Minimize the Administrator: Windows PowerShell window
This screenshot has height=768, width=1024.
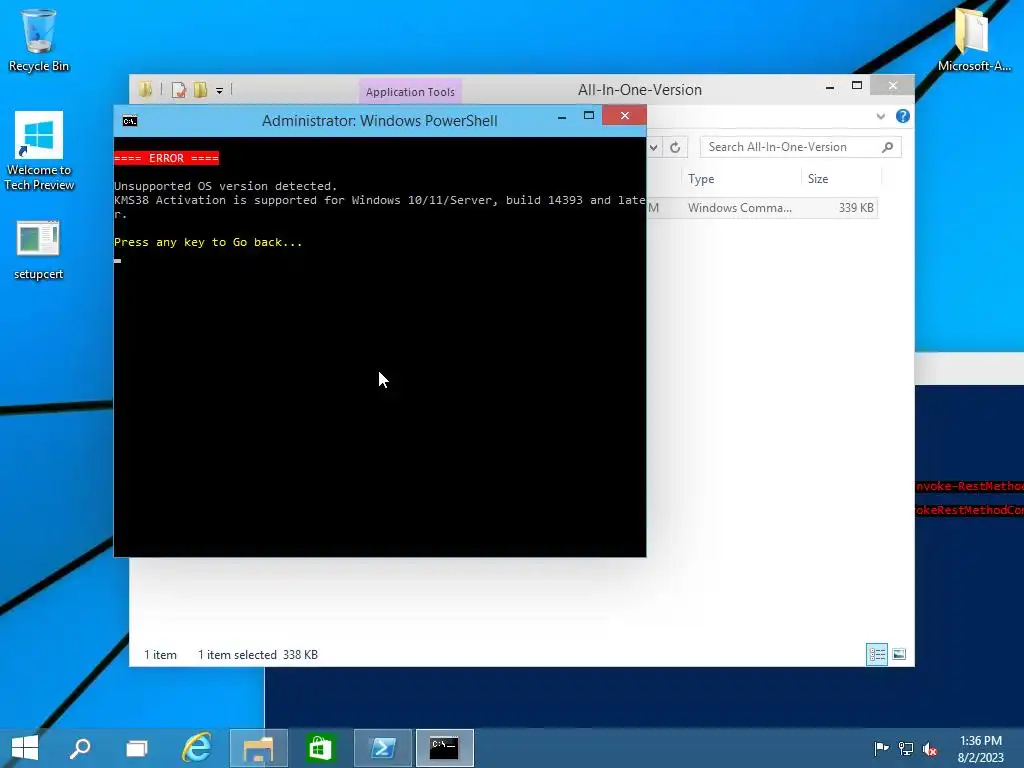(x=562, y=116)
